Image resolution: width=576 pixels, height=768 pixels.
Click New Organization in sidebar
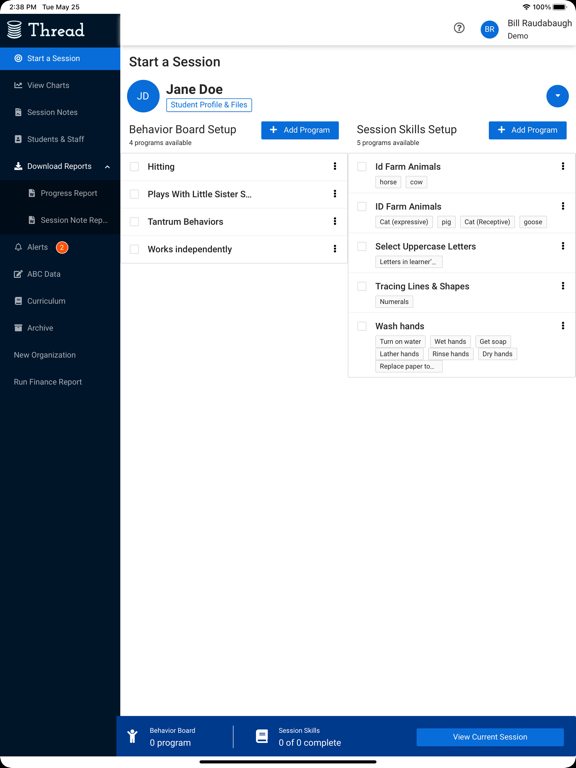click(60, 355)
